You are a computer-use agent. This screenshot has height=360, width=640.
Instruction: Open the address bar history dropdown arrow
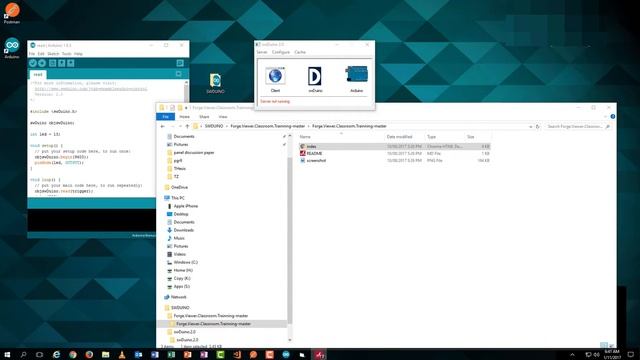[x=530, y=127]
